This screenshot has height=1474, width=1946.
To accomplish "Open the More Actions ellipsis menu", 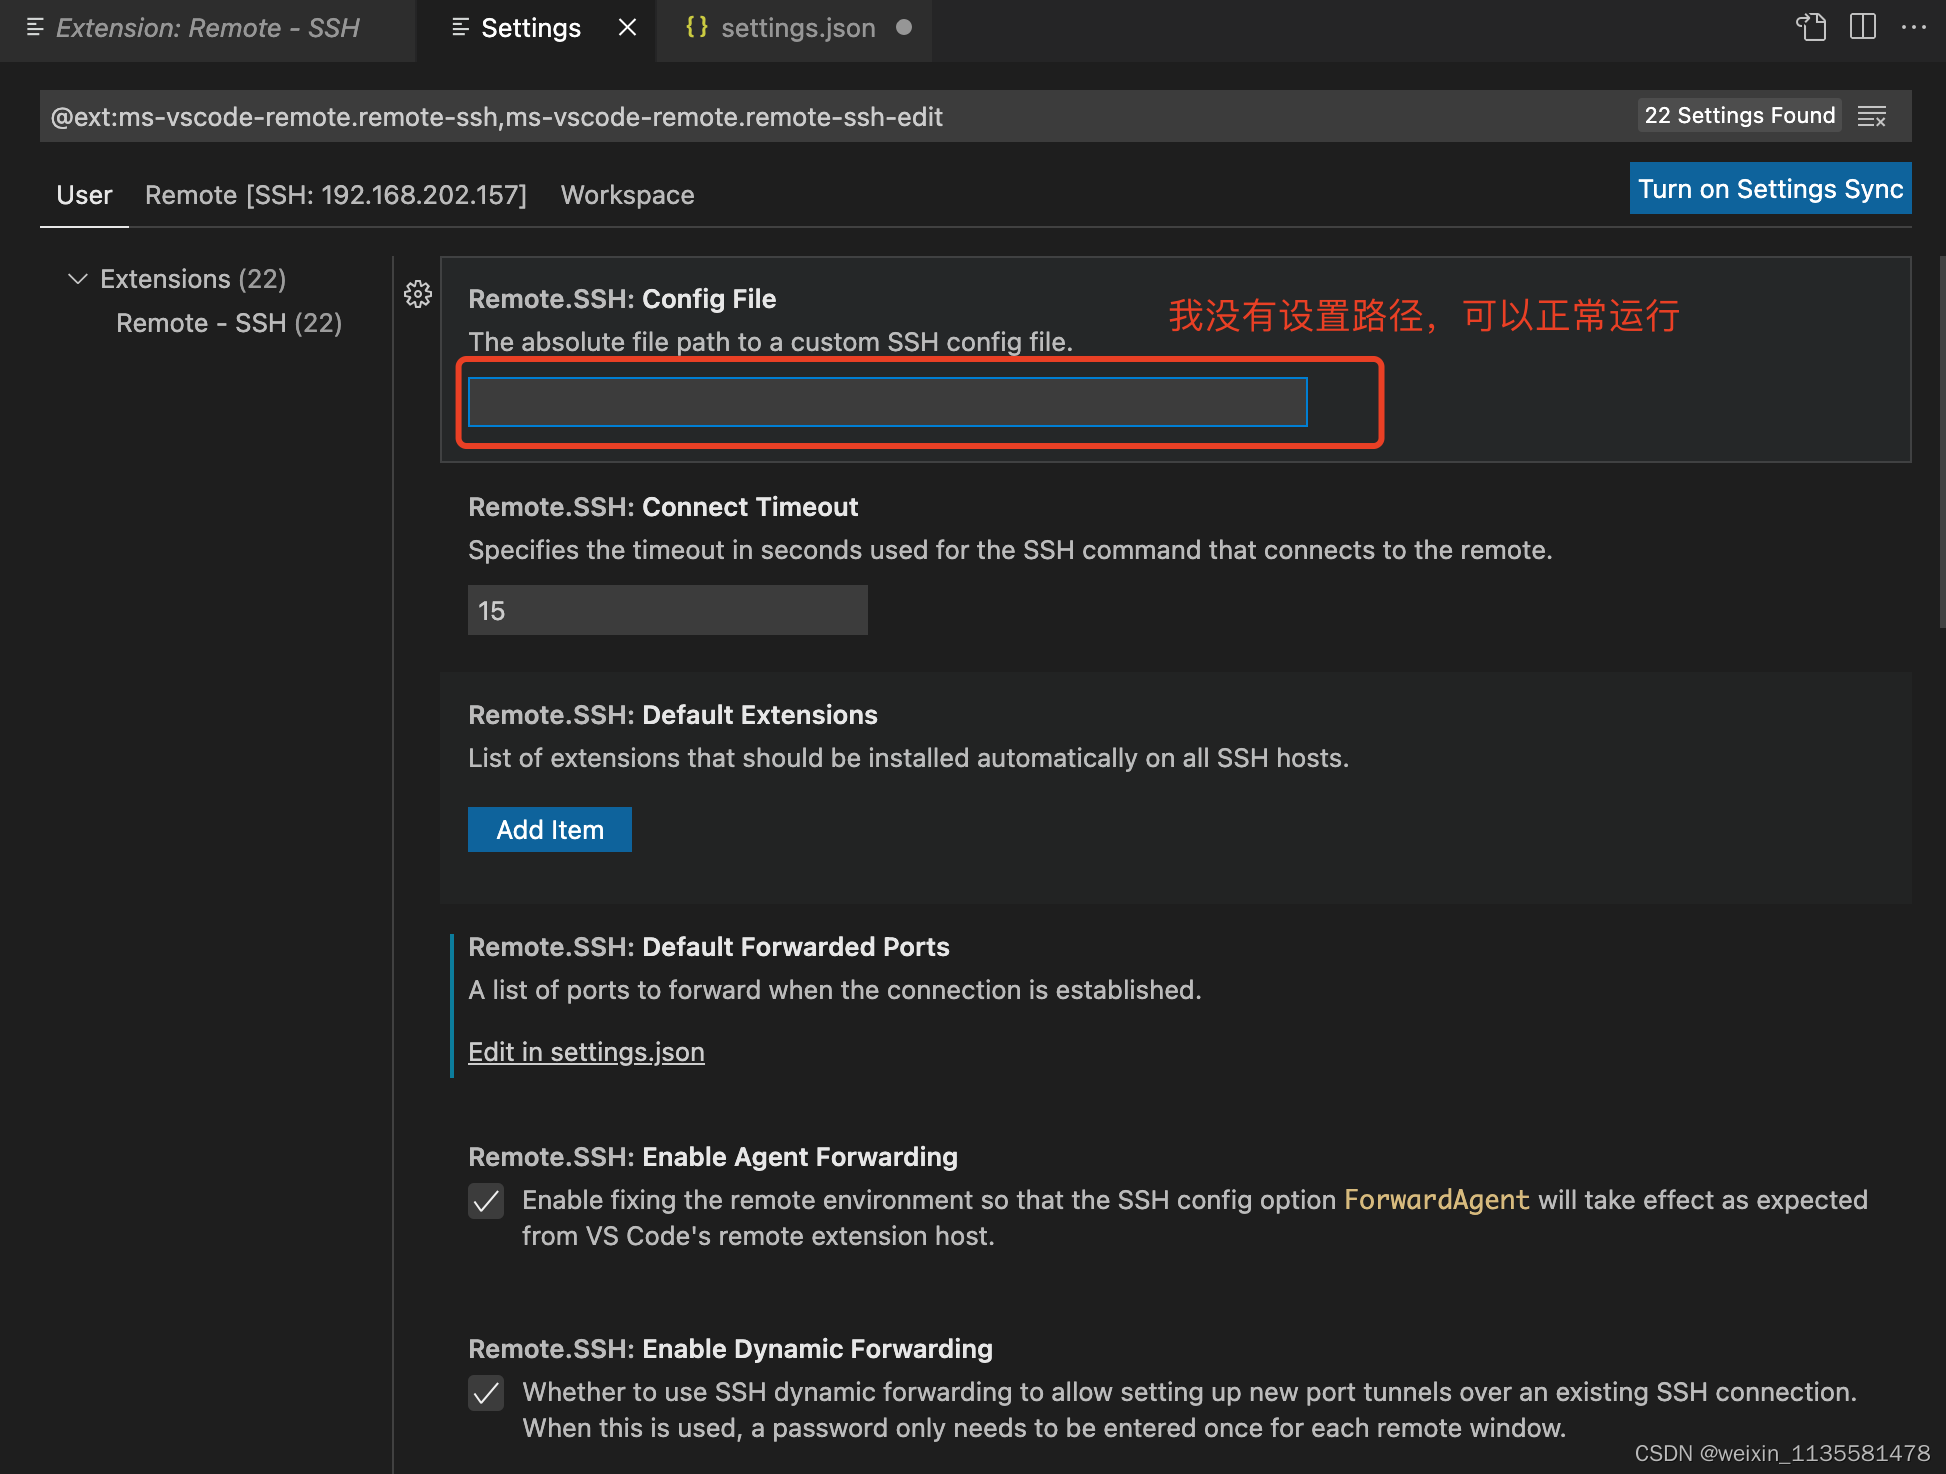I will (1914, 27).
